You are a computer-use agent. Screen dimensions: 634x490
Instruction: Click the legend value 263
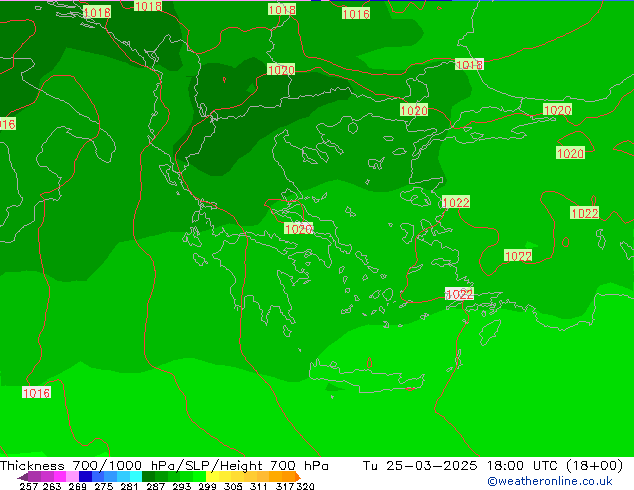52,486
